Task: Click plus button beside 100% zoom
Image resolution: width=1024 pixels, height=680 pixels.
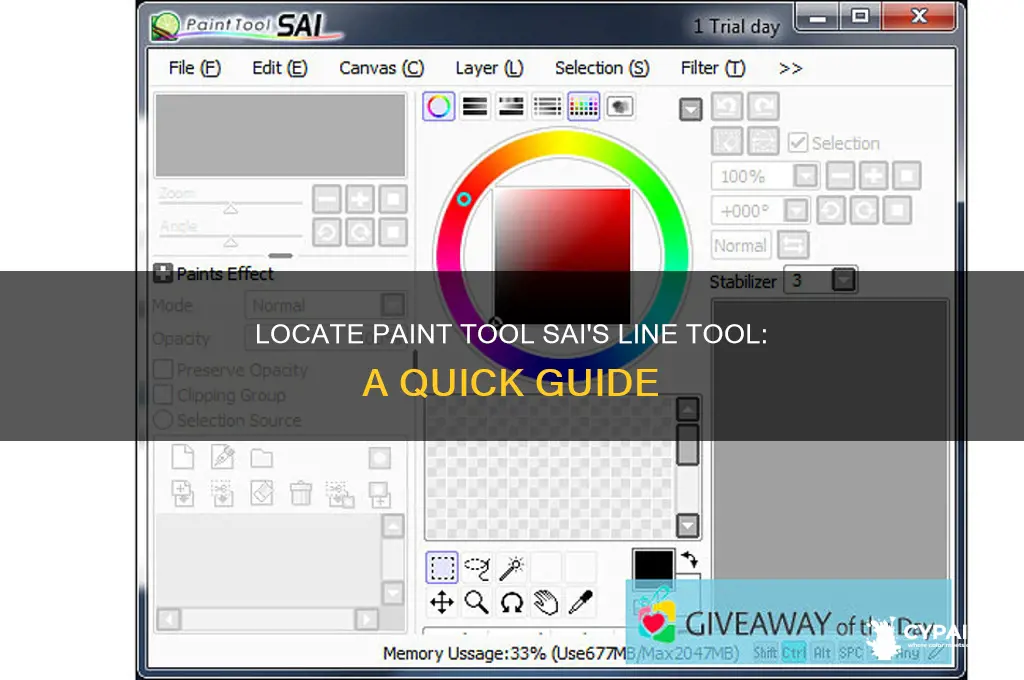Action: (x=873, y=176)
